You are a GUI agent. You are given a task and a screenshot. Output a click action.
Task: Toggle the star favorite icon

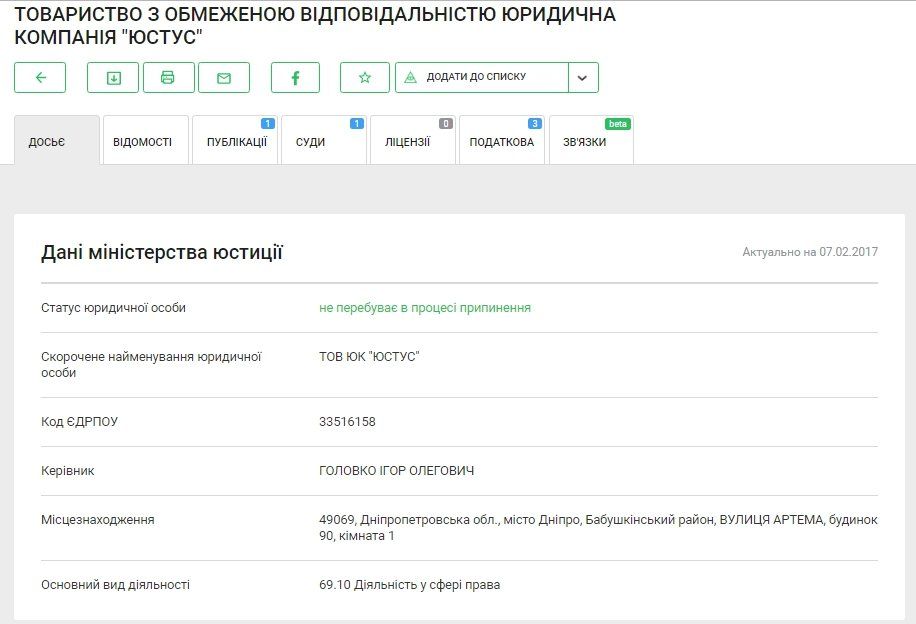365,77
